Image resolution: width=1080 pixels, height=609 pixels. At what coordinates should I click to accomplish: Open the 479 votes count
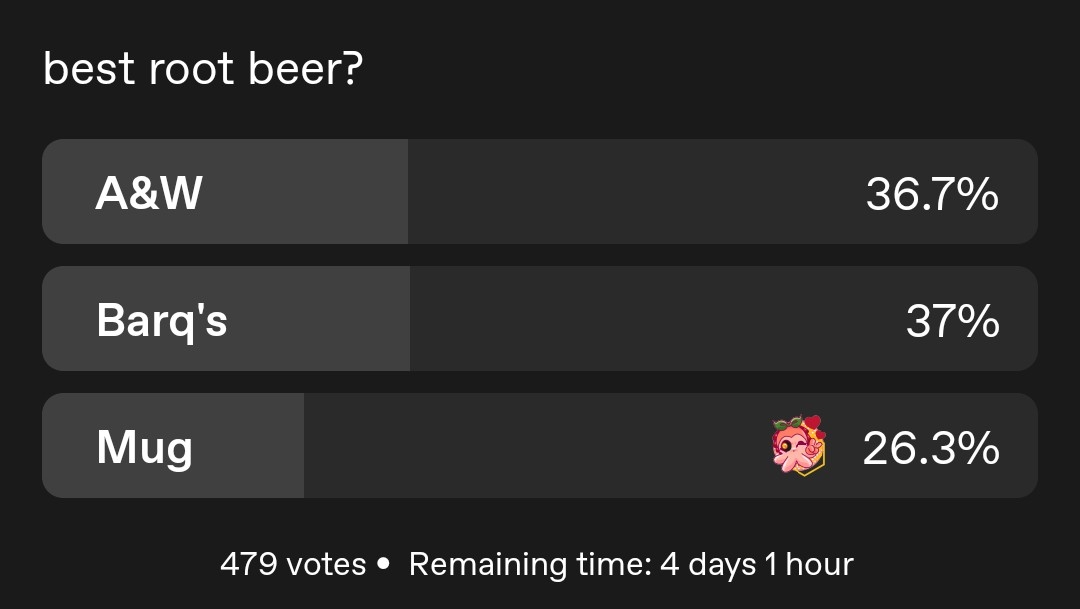tap(293, 564)
